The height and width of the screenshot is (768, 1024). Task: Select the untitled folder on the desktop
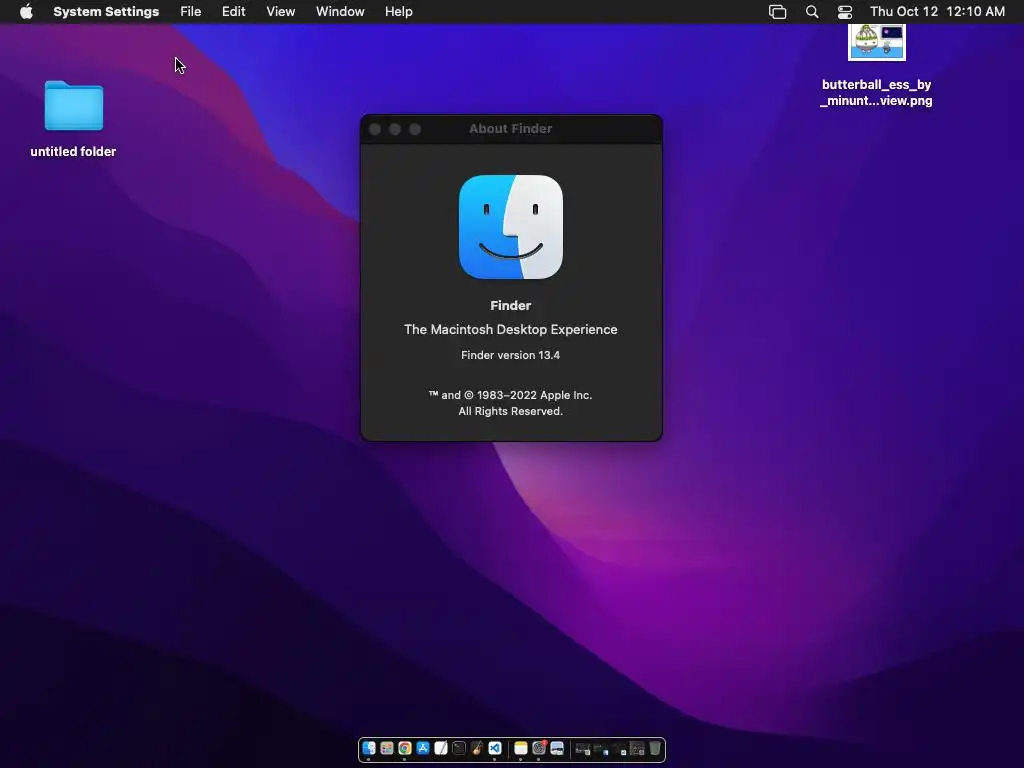[74, 106]
